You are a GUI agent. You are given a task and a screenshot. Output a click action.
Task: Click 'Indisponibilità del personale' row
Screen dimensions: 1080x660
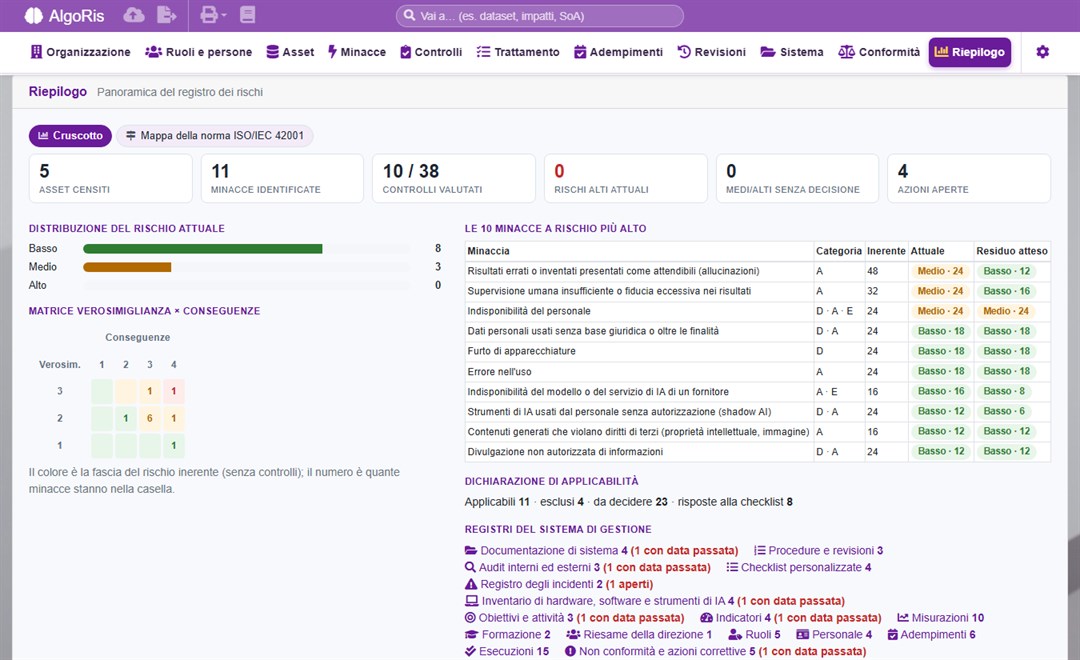click(x=758, y=311)
